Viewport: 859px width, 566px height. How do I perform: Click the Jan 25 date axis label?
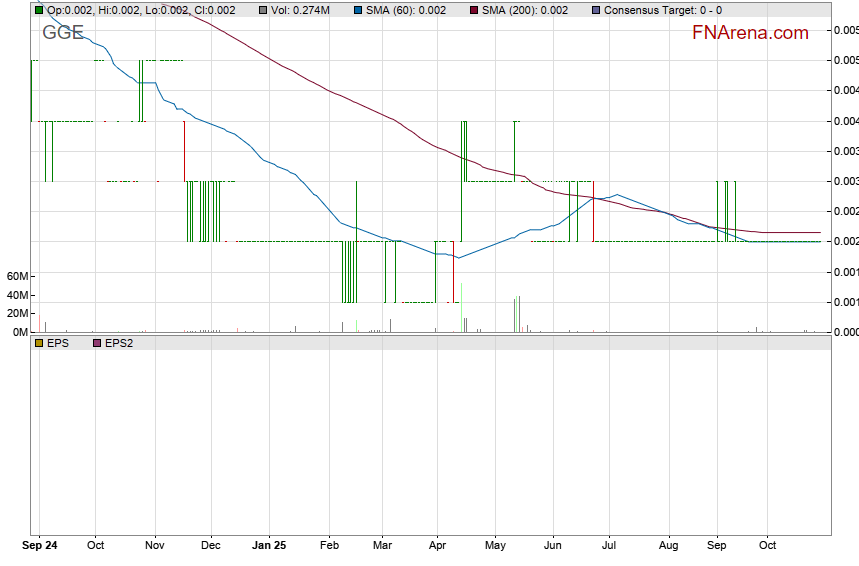click(268, 546)
